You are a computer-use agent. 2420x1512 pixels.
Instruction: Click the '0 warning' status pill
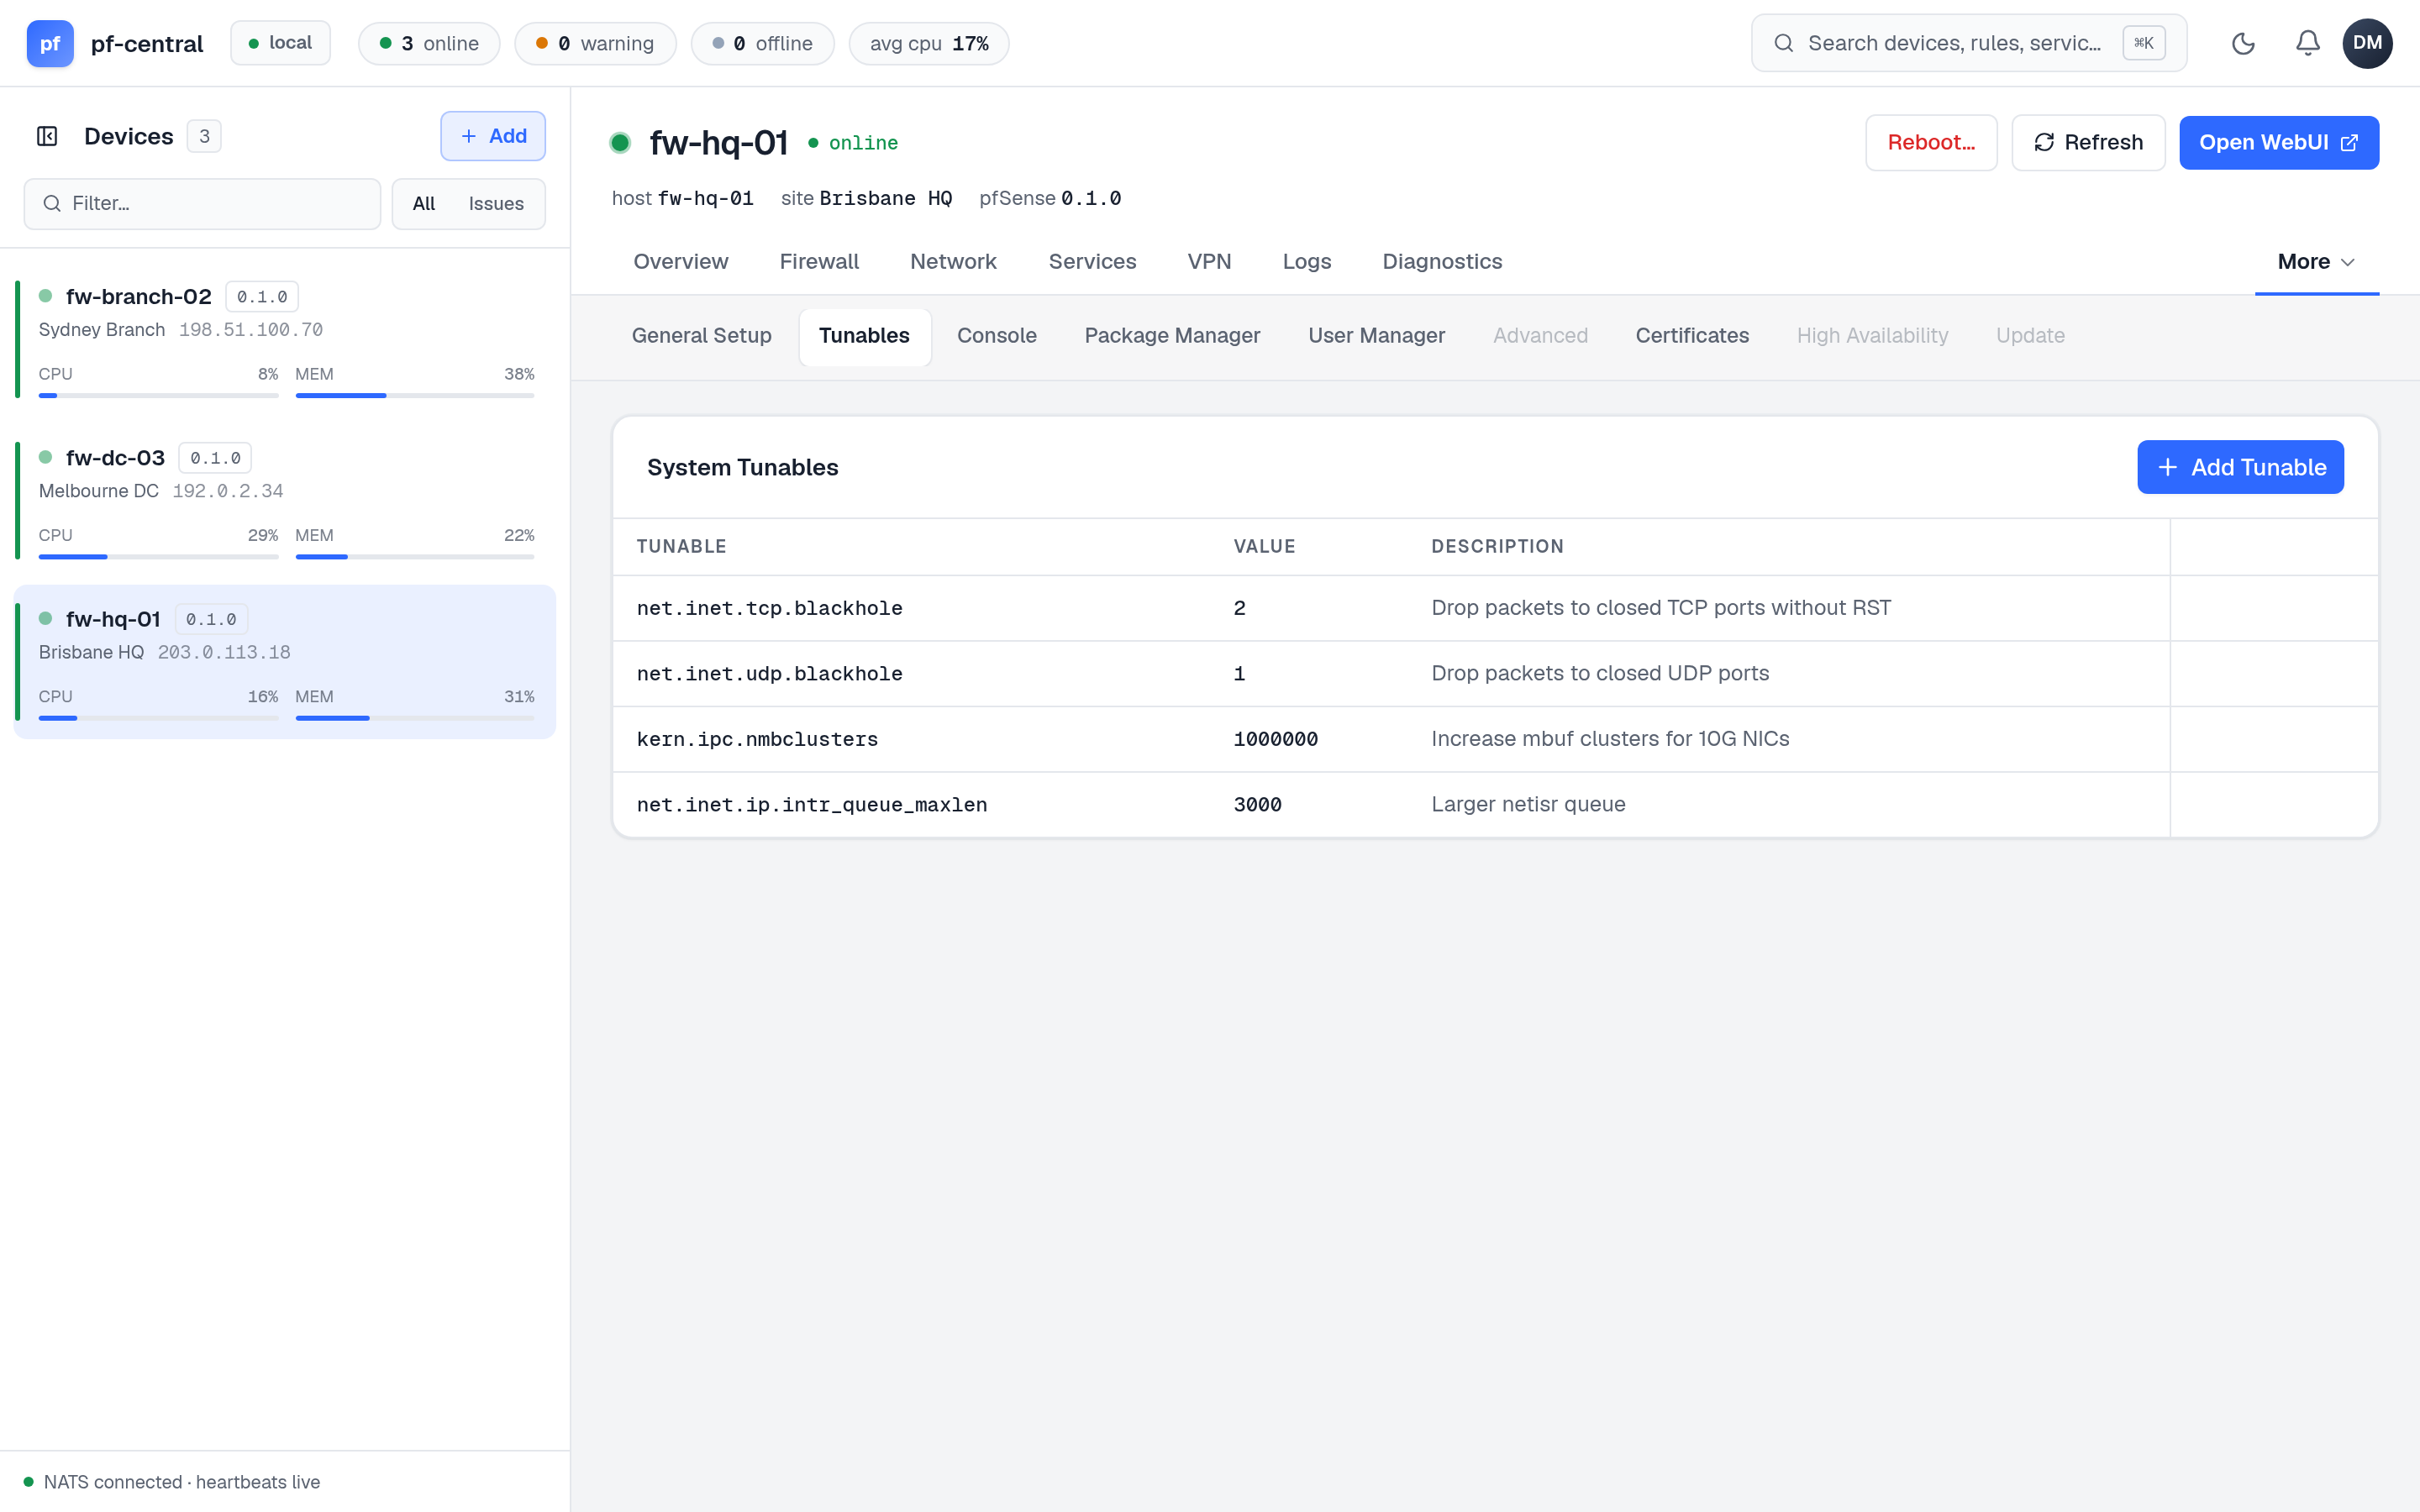(x=595, y=43)
